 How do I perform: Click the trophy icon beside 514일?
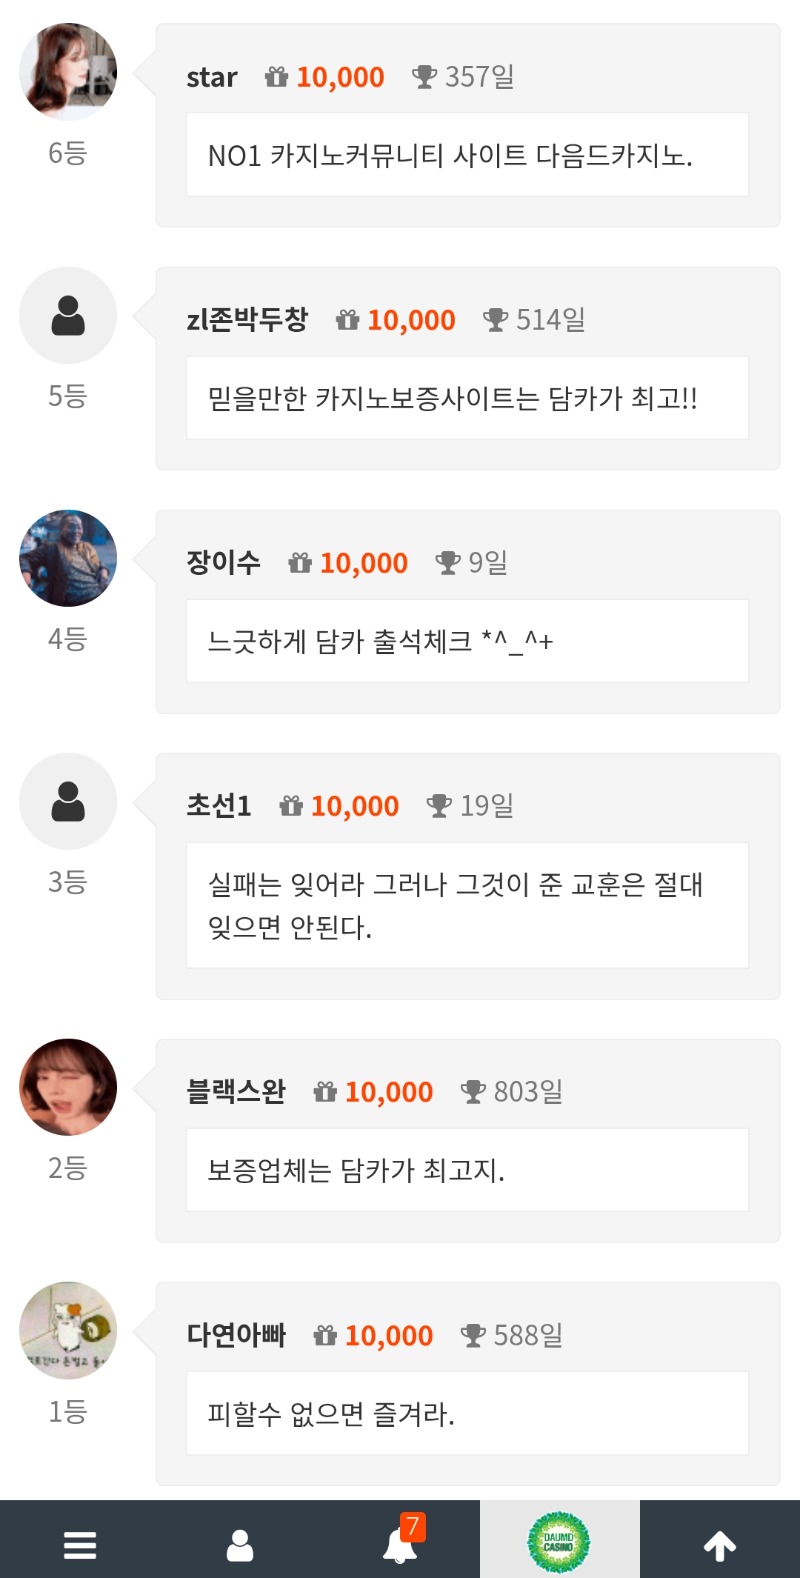click(x=495, y=320)
